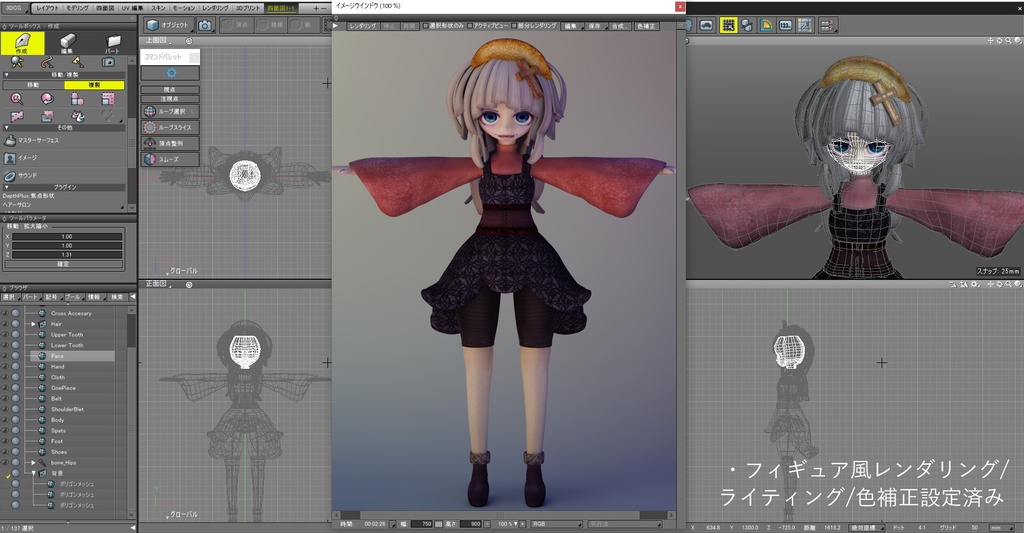The width and height of the screenshot is (1024, 533).
Task: Open the 選択 menu in the browser panel
Action: pos(9,297)
